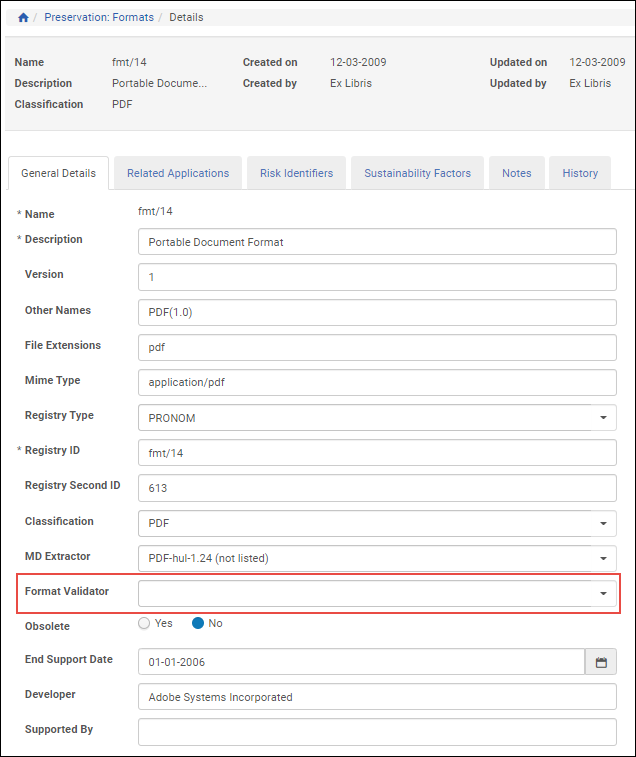Focus the Version text field
The width and height of the screenshot is (636, 757).
[x=376, y=277]
